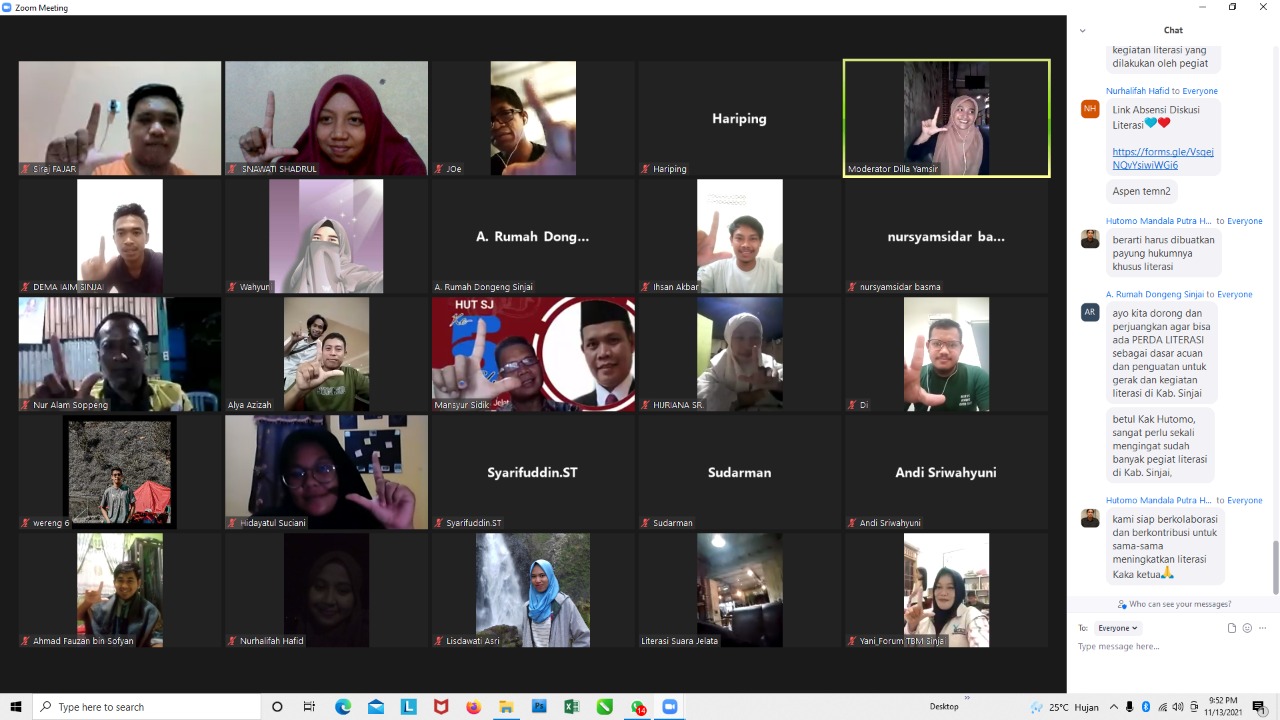Open the Desktop toolbar in taskbar
Image resolution: width=1280 pixels, height=720 pixels.
point(943,707)
